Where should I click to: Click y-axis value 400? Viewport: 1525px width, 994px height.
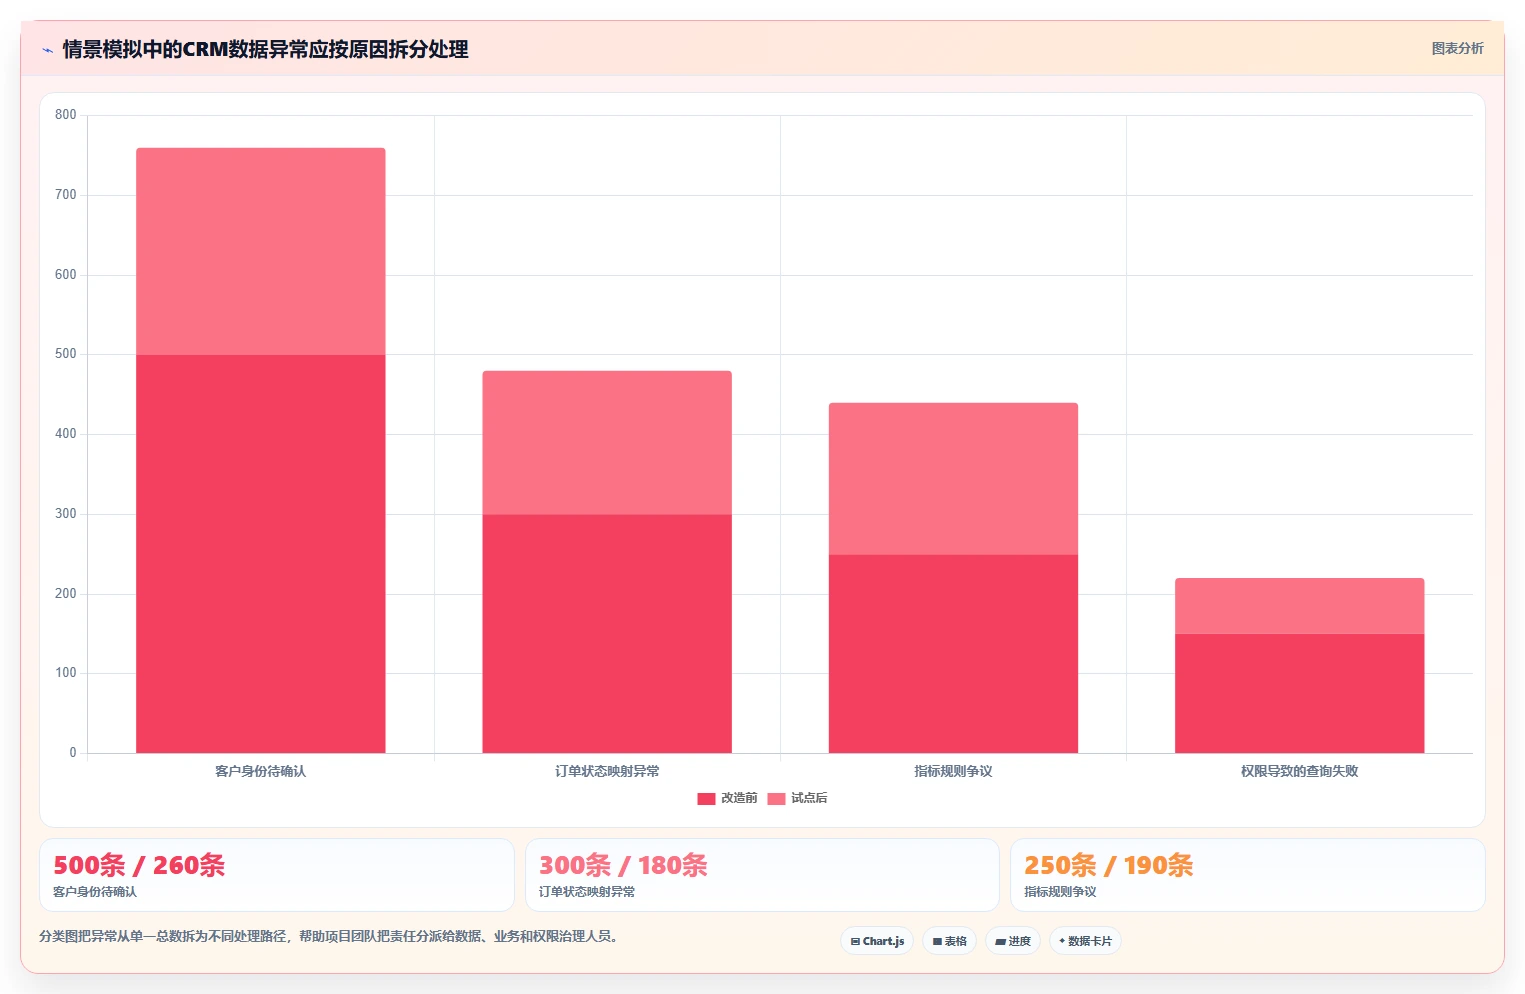click(x=66, y=434)
